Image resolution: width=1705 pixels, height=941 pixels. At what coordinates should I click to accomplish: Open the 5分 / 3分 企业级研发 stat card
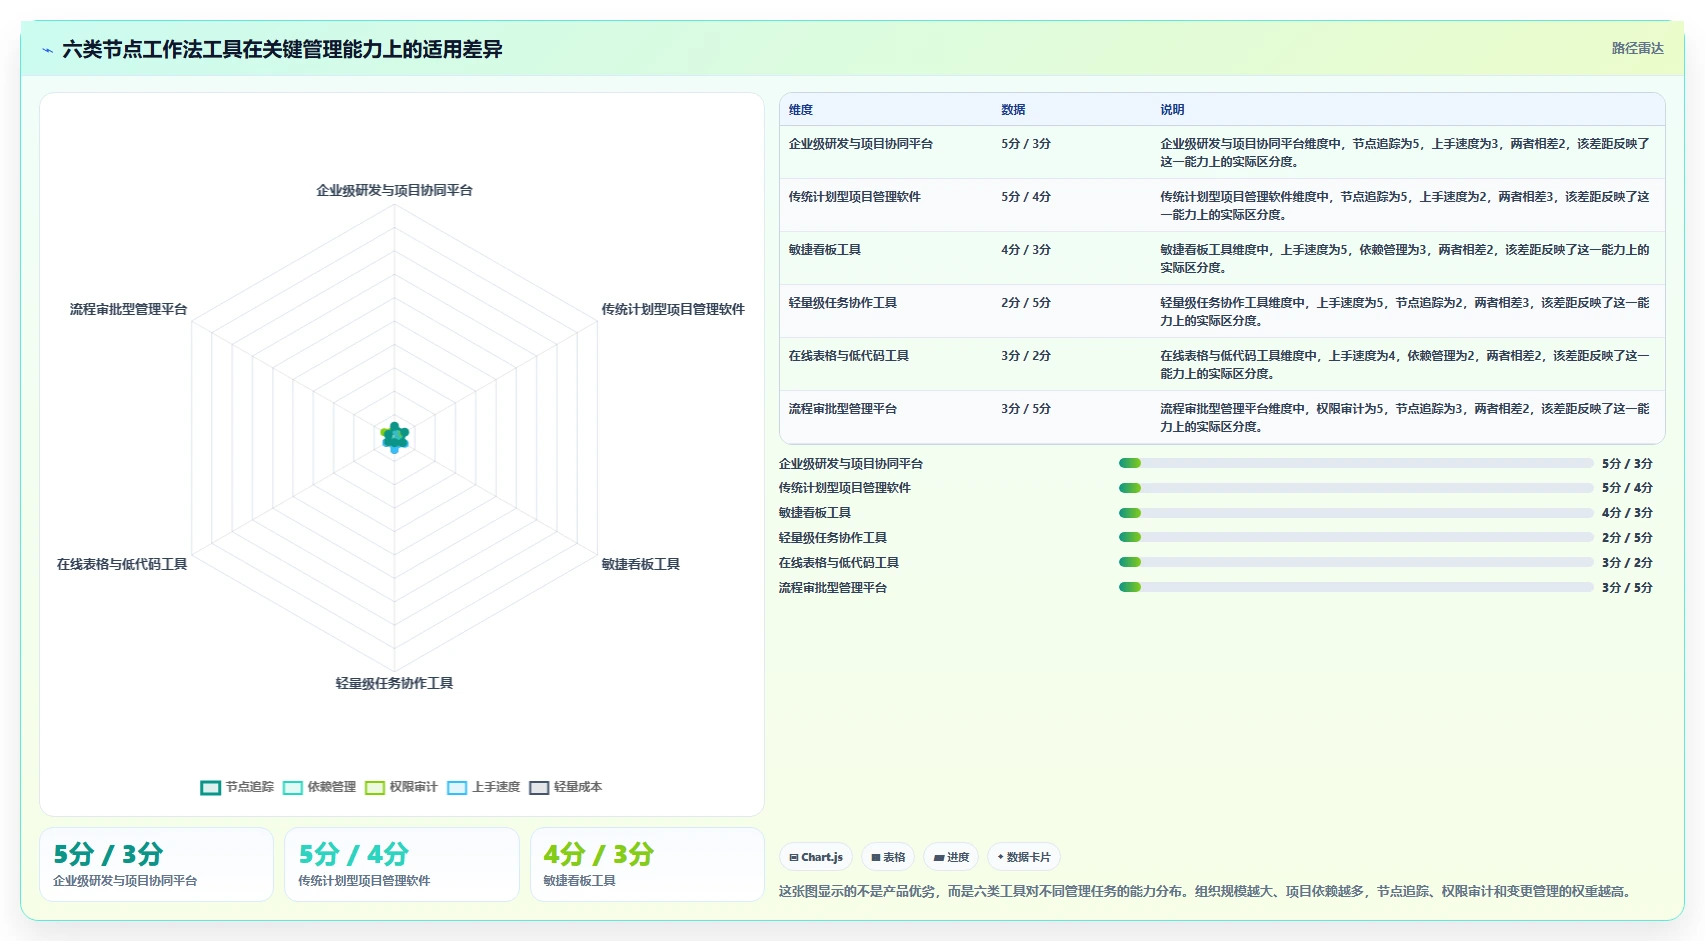coord(156,864)
